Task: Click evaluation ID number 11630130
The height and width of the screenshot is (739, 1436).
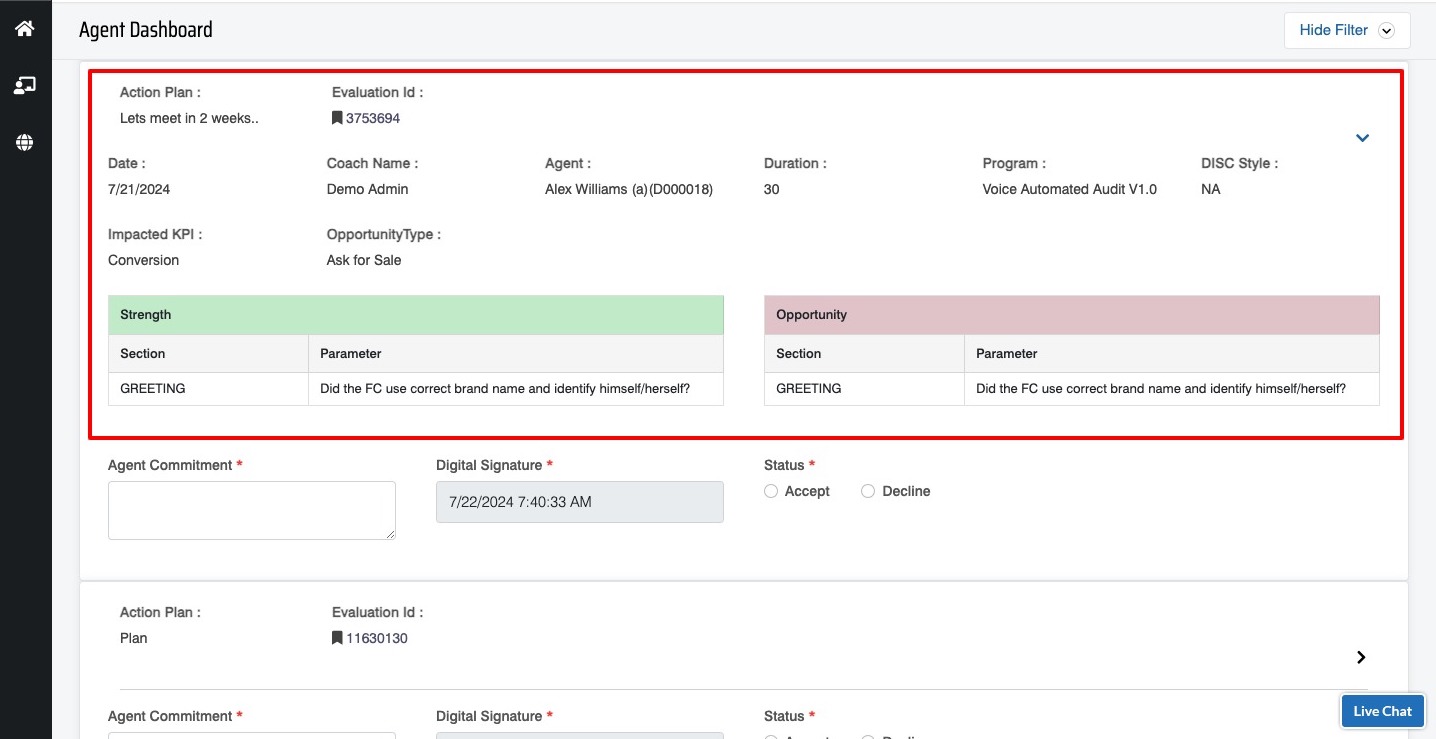Action: (377, 638)
